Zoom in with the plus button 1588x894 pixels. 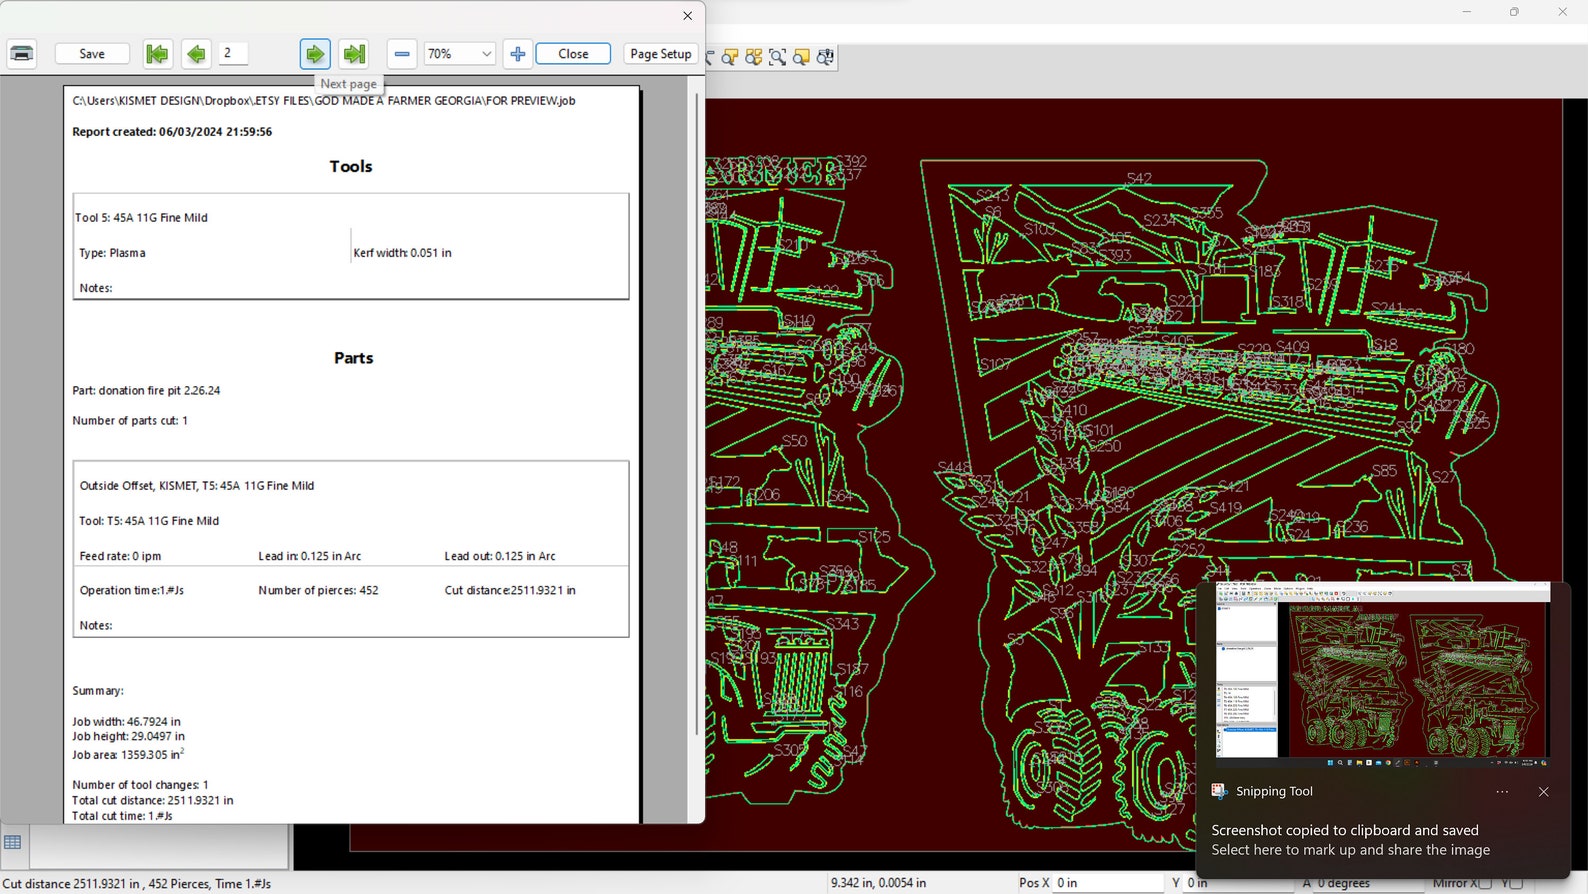pyautogui.click(x=517, y=54)
